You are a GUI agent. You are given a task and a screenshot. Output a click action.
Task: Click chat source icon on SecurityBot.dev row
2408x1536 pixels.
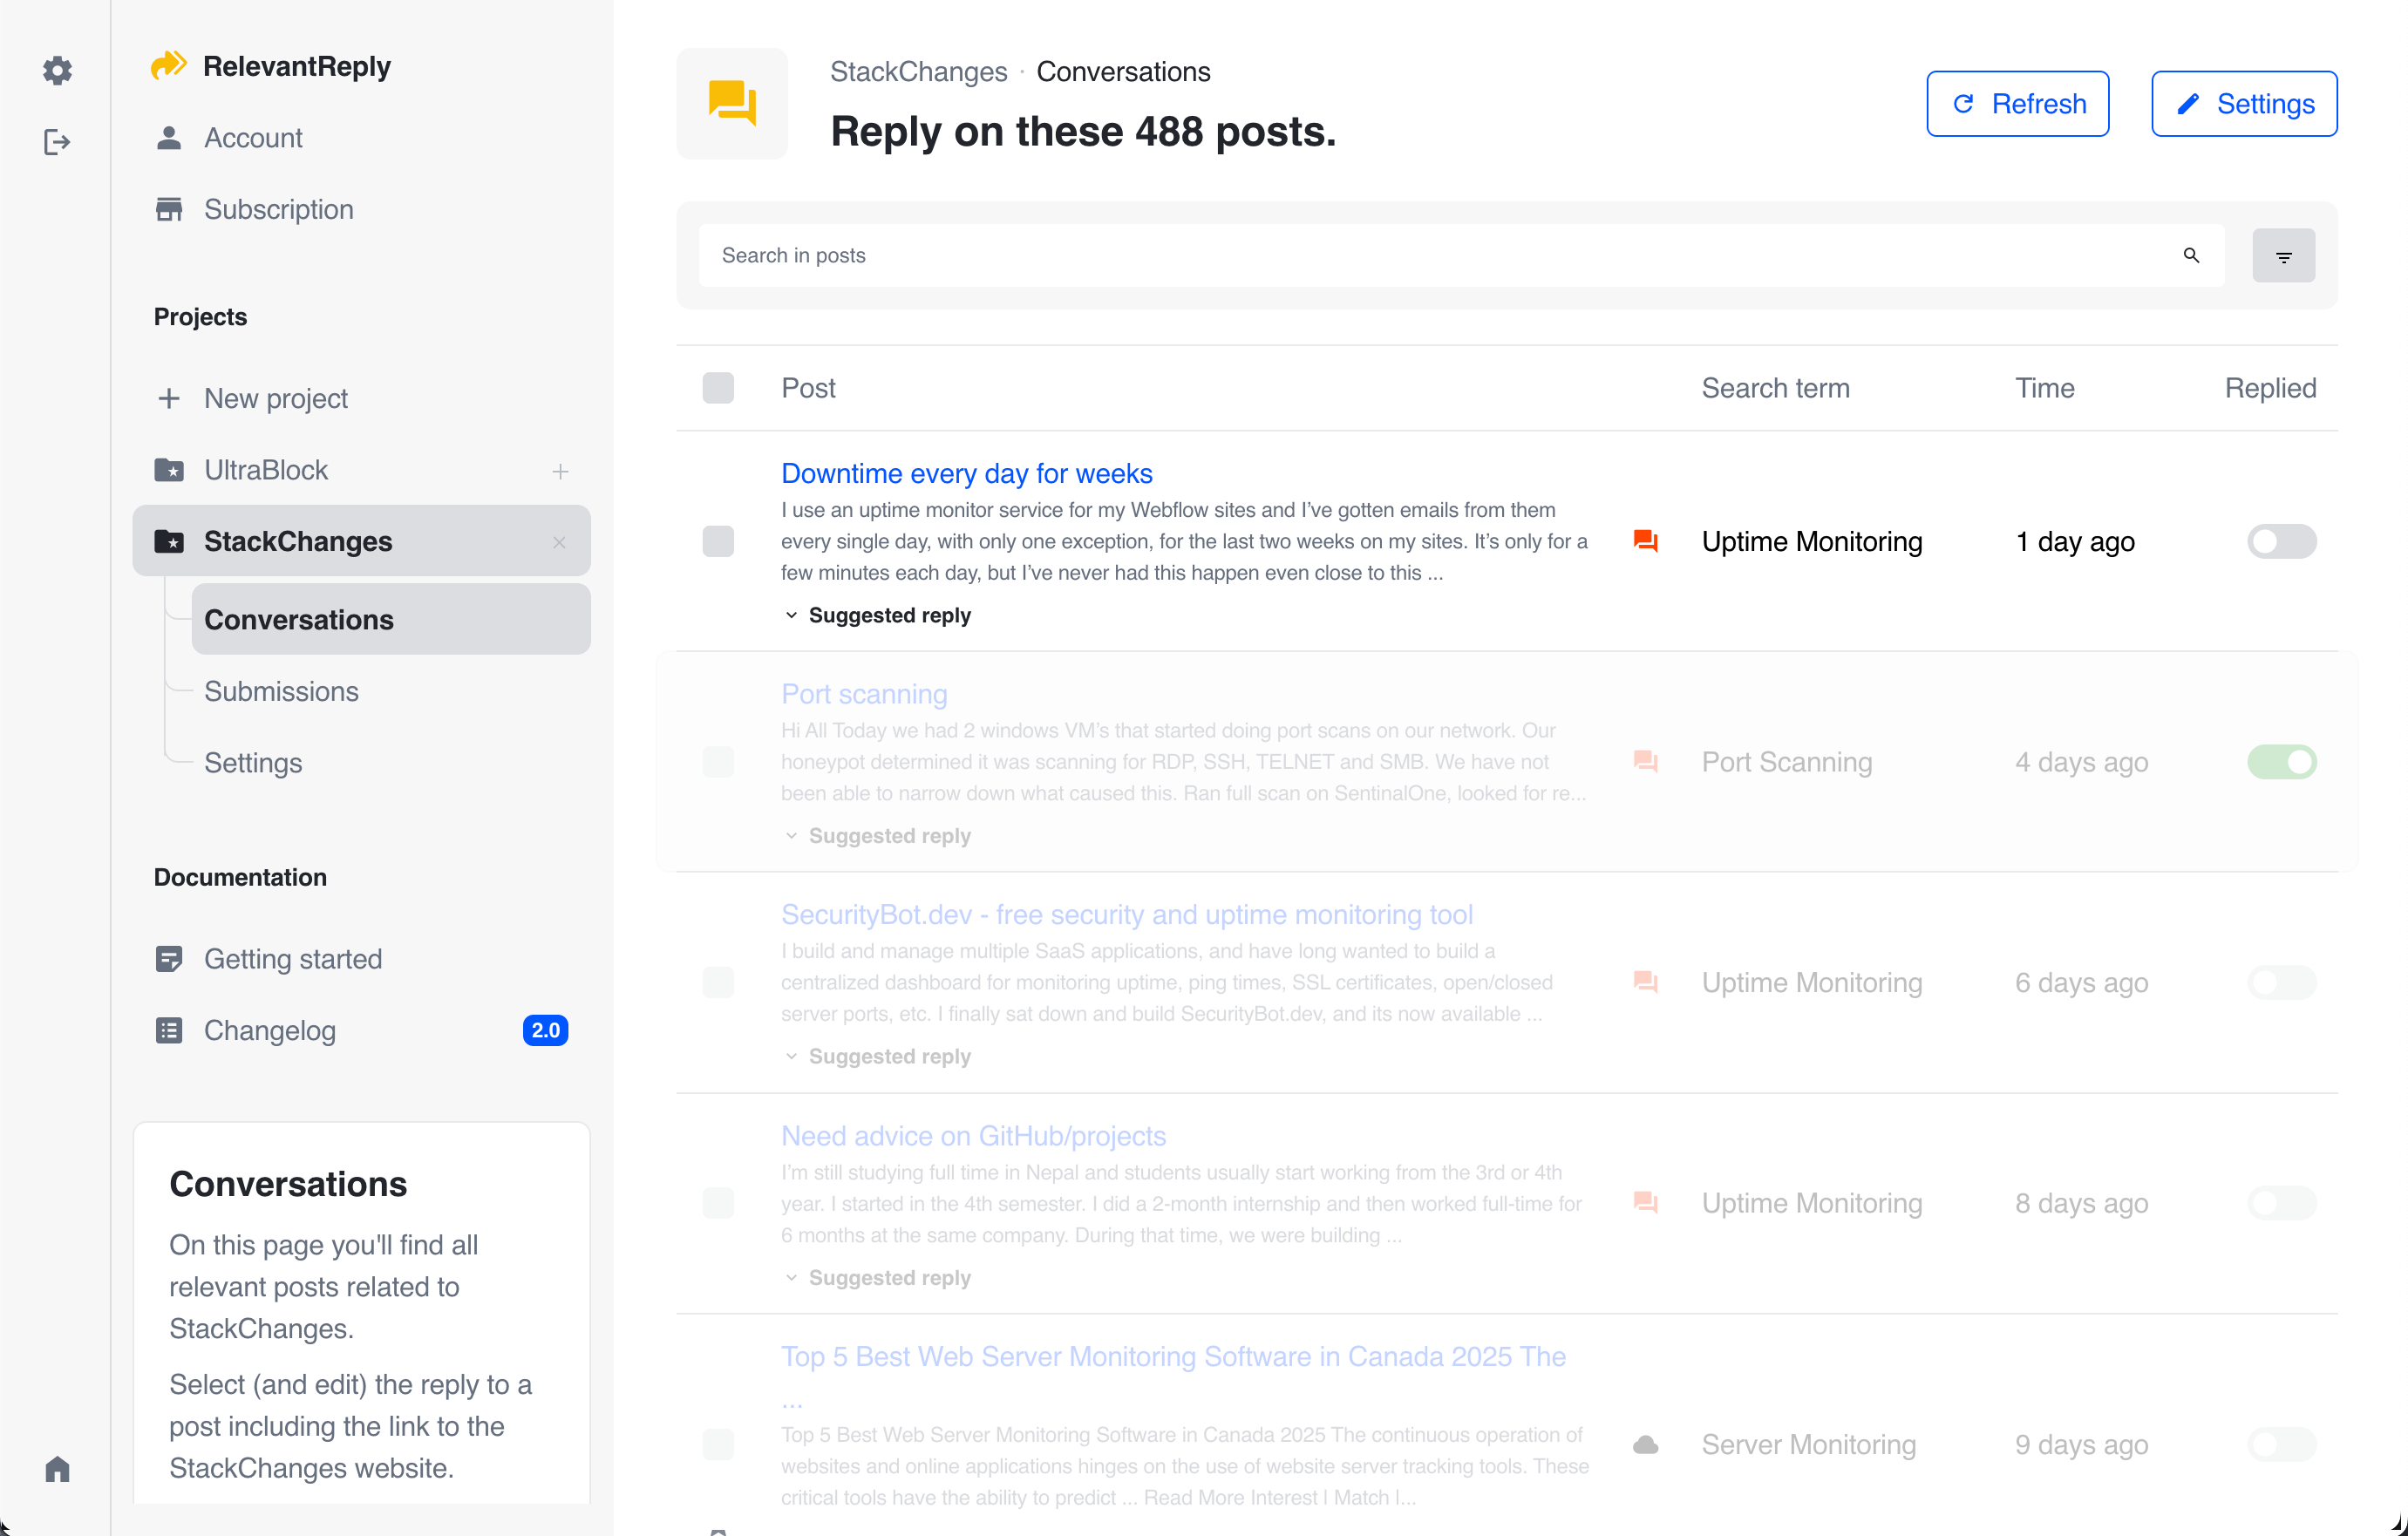(x=1645, y=982)
